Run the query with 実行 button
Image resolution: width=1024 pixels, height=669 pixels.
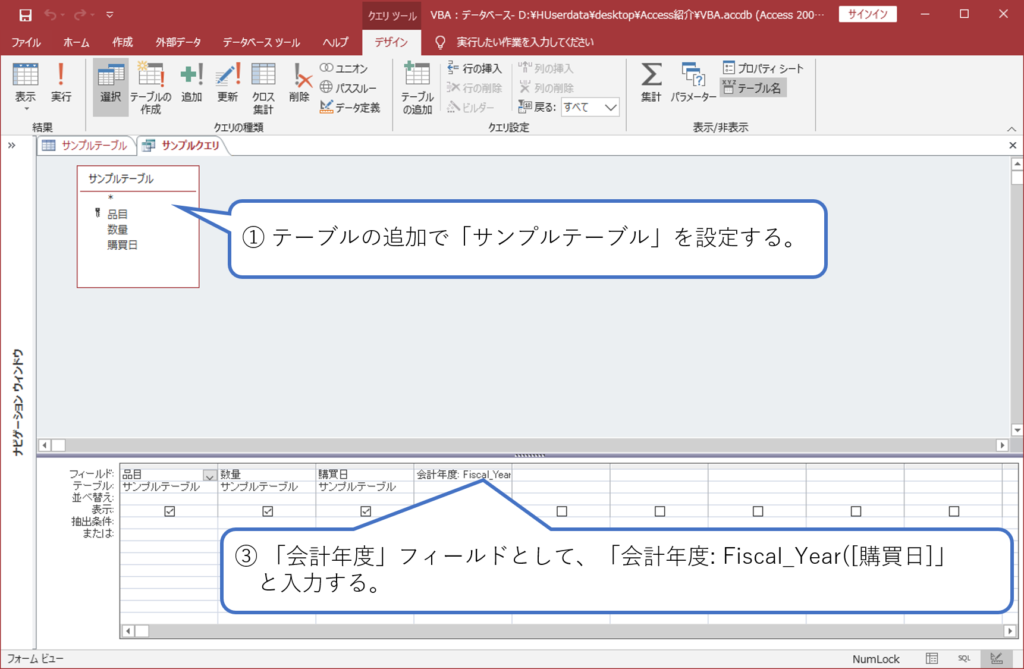(61, 83)
